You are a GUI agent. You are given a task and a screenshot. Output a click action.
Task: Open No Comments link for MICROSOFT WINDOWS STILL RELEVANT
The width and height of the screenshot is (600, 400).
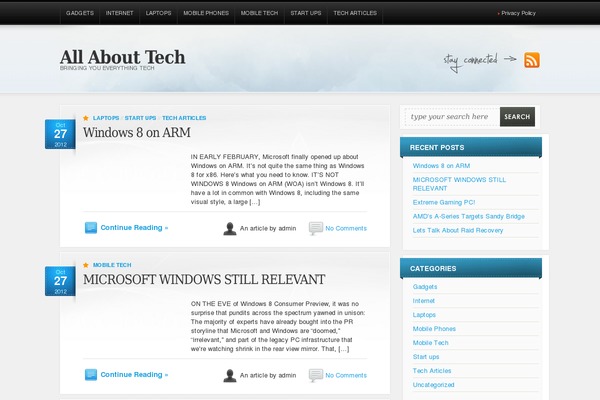coord(346,376)
